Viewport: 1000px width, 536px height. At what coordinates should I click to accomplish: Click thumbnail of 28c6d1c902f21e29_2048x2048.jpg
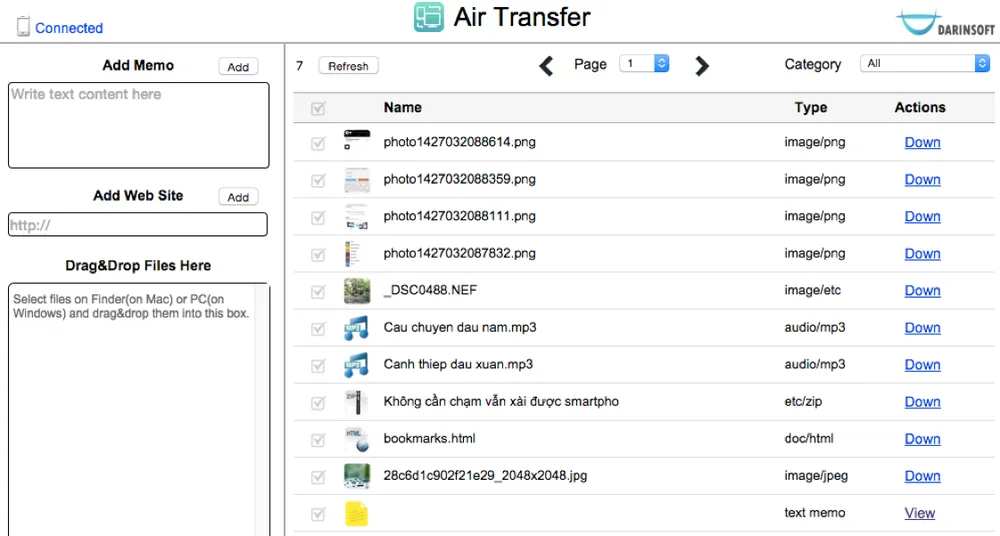pyautogui.click(x=357, y=476)
